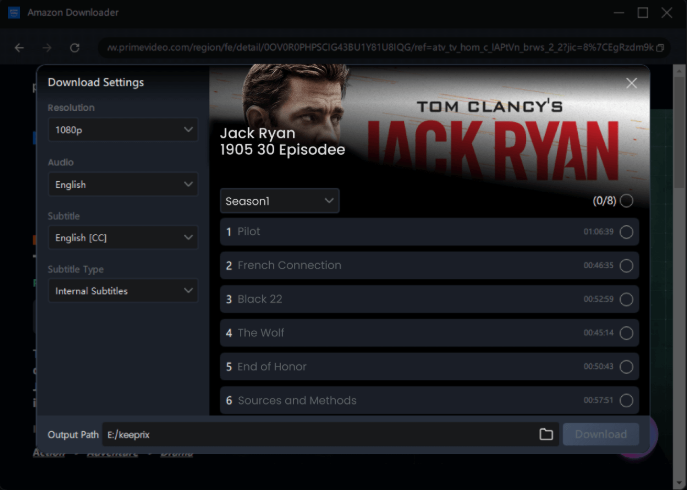Open the Audio English dropdown

[123, 185]
